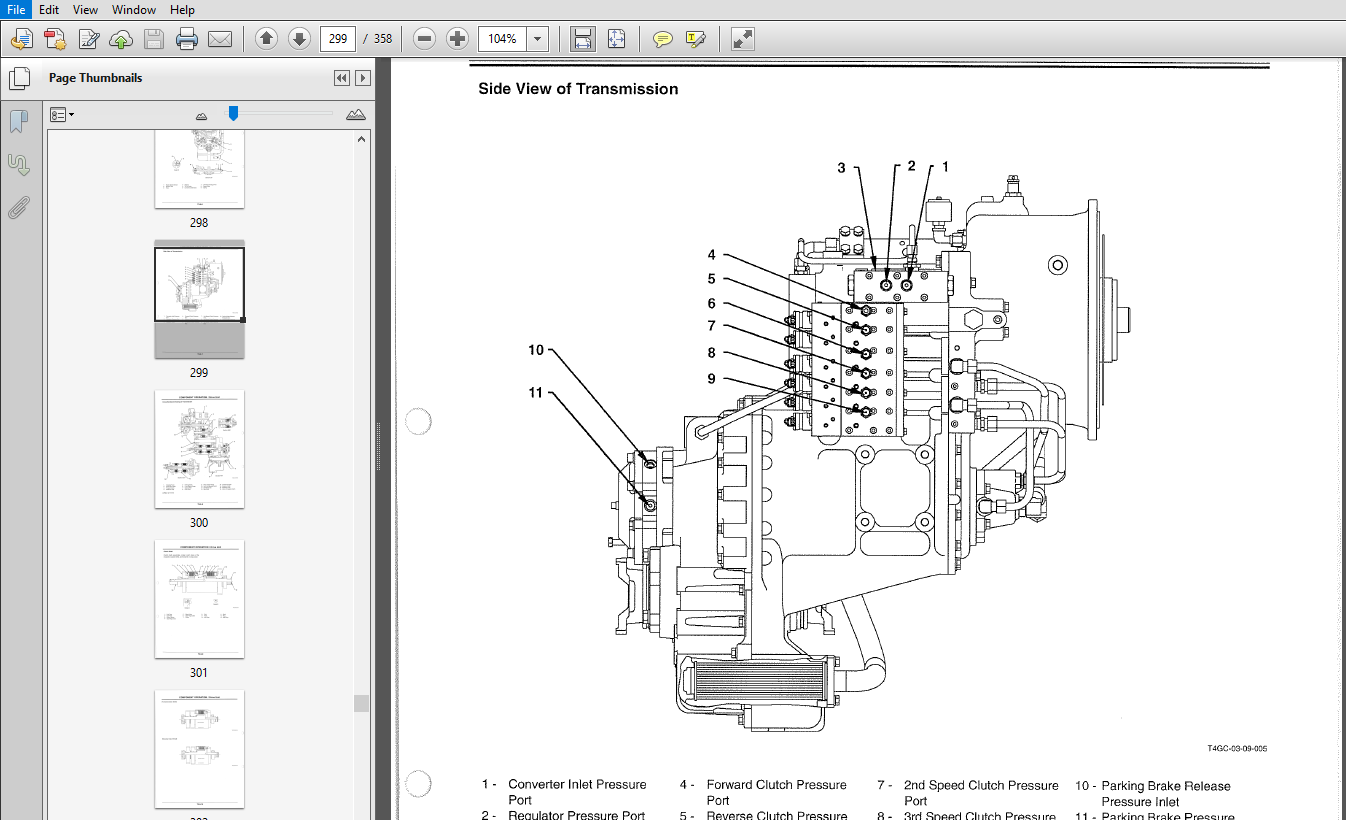The image size is (1346, 820).
Task: Click the total page count '358'
Action: point(383,39)
